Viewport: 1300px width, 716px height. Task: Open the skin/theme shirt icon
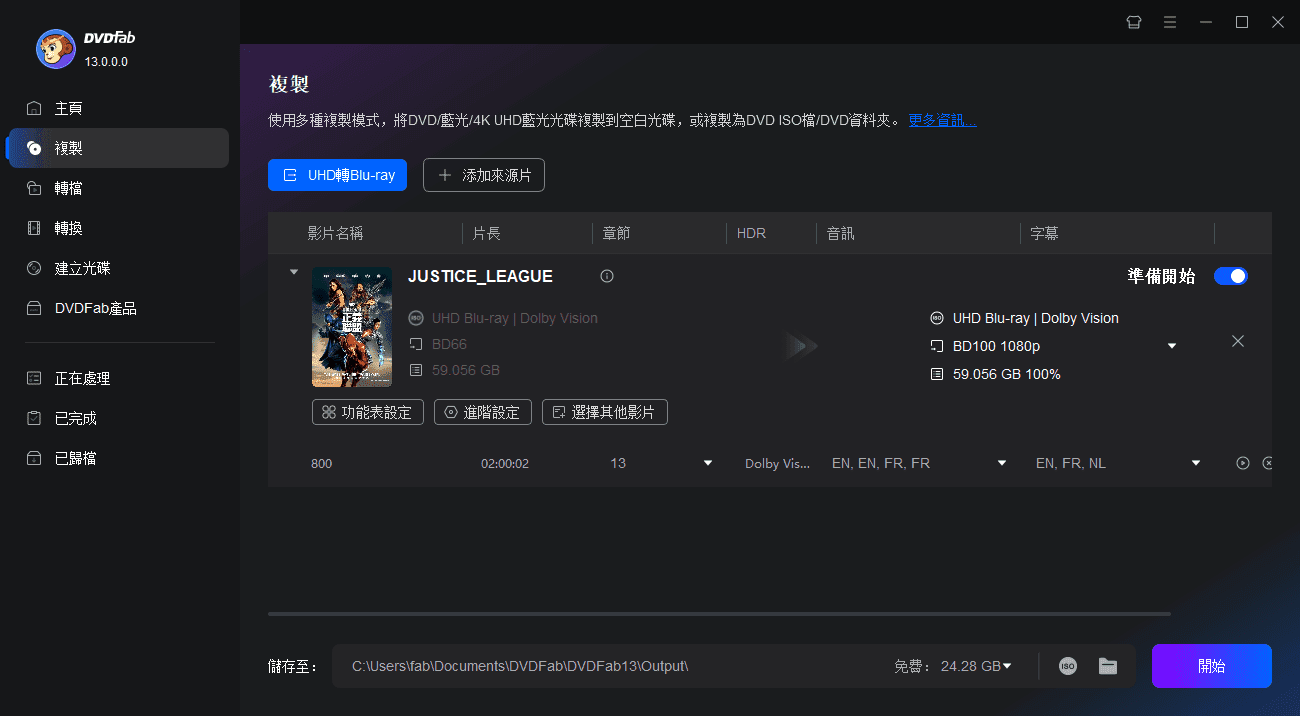tap(1134, 22)
